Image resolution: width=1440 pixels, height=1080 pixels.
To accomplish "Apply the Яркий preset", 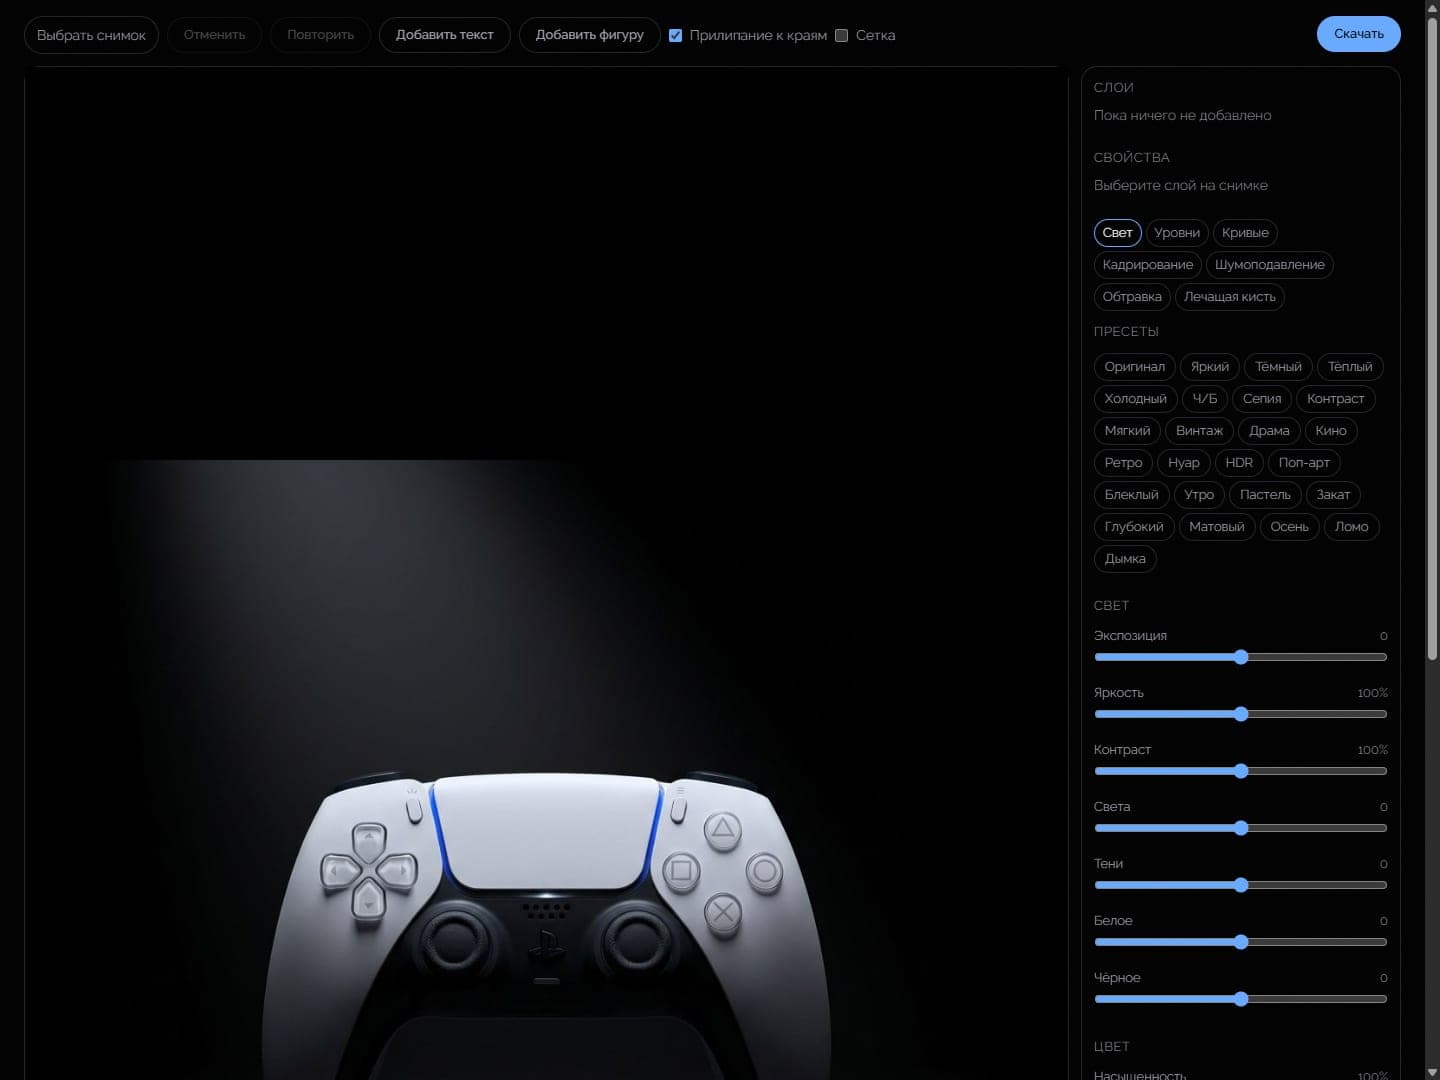I will click(x=1210, y=367).
